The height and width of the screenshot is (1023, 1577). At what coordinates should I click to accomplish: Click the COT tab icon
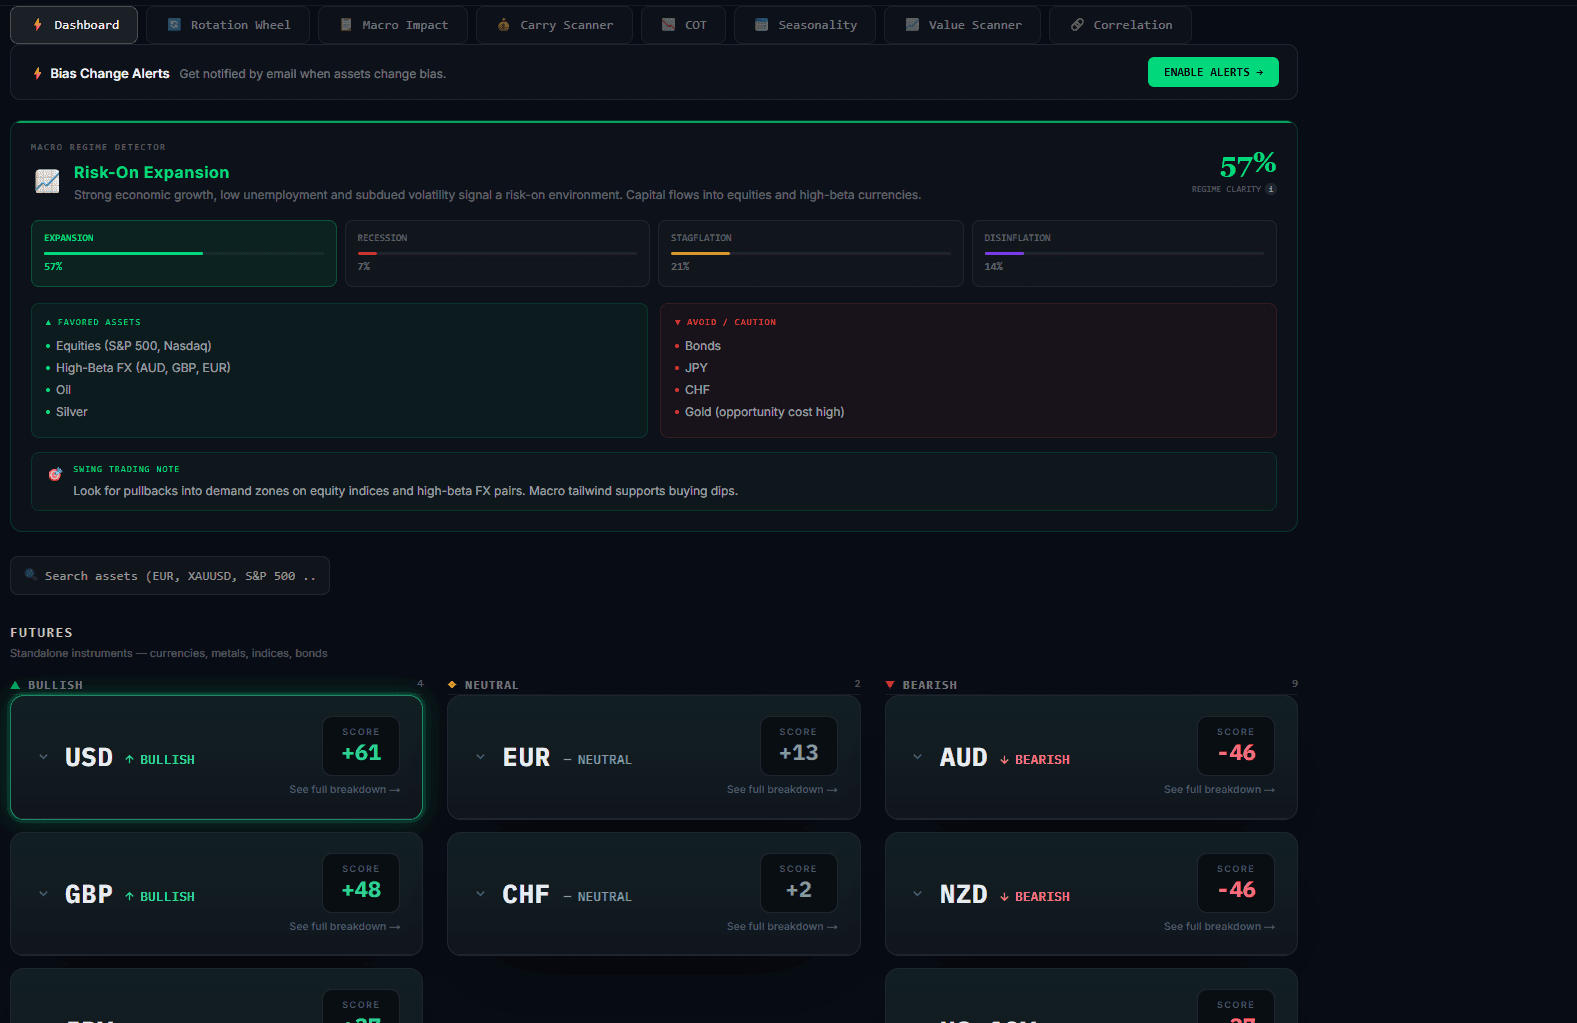pyautogui.click(x=668, y=25)
